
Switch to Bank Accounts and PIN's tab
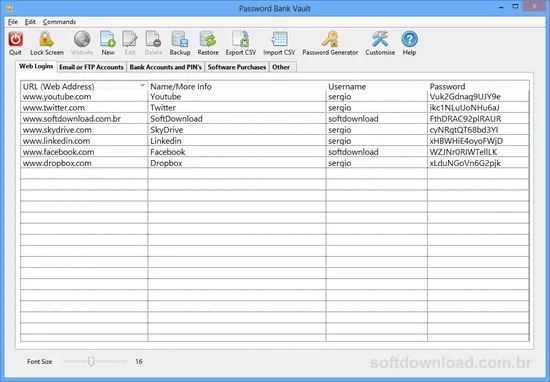166,67
